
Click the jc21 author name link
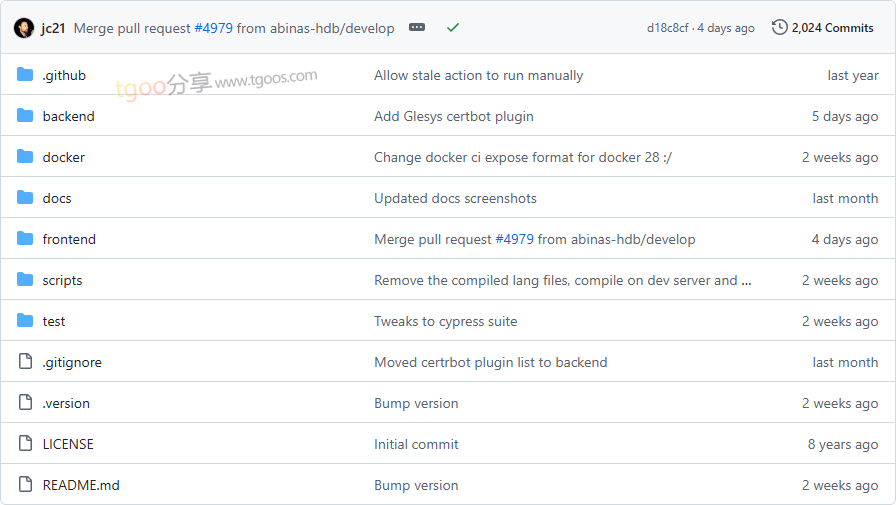[53, 28]
